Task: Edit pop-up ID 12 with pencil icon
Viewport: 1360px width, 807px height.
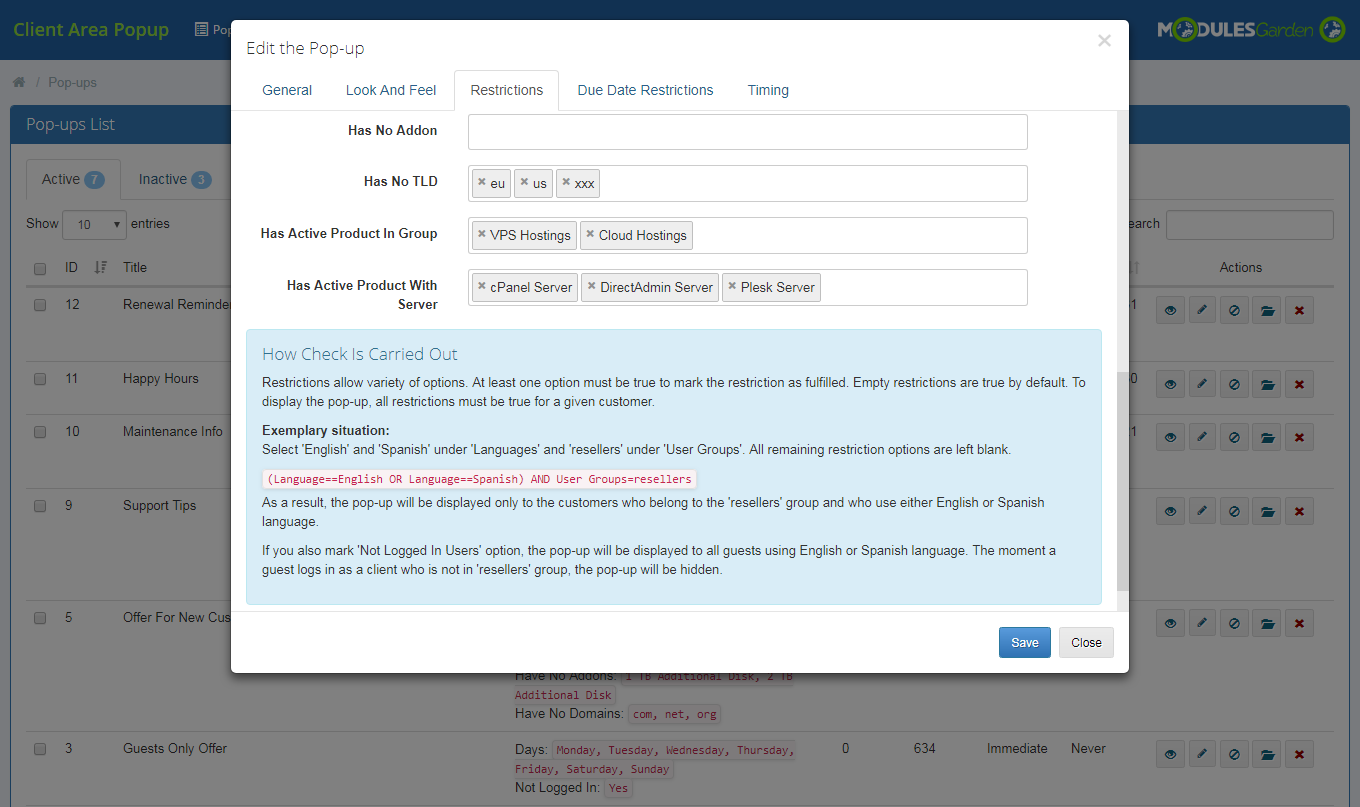Action: [x=1202, y=310]
